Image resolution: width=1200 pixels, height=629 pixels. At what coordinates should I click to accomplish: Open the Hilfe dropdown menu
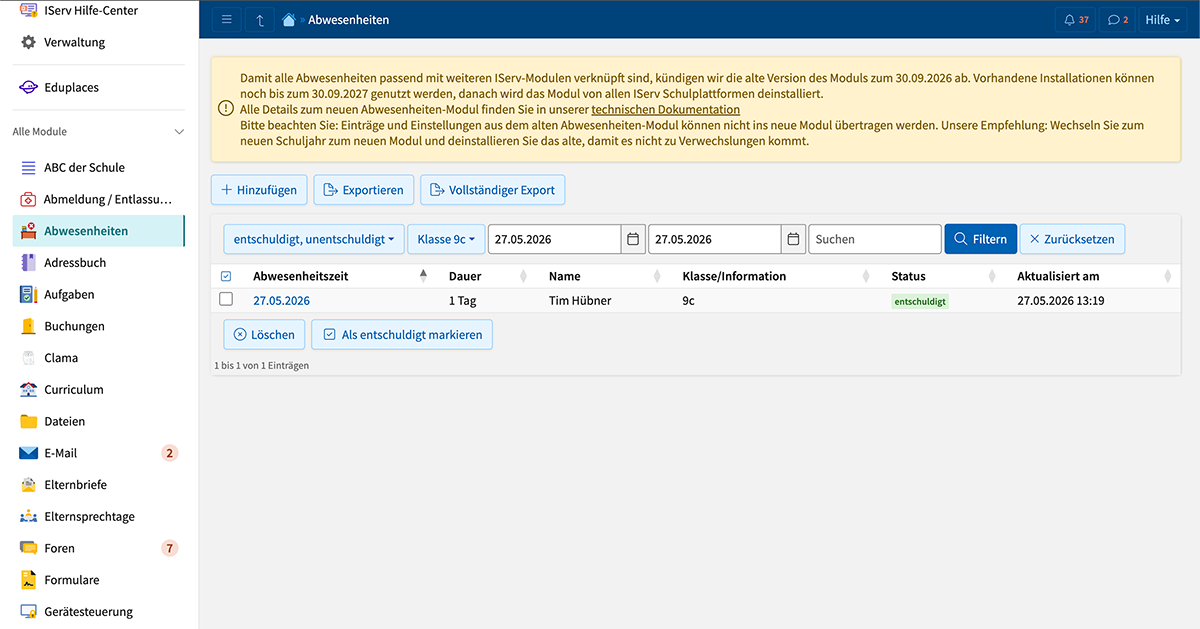point(1163,20)
